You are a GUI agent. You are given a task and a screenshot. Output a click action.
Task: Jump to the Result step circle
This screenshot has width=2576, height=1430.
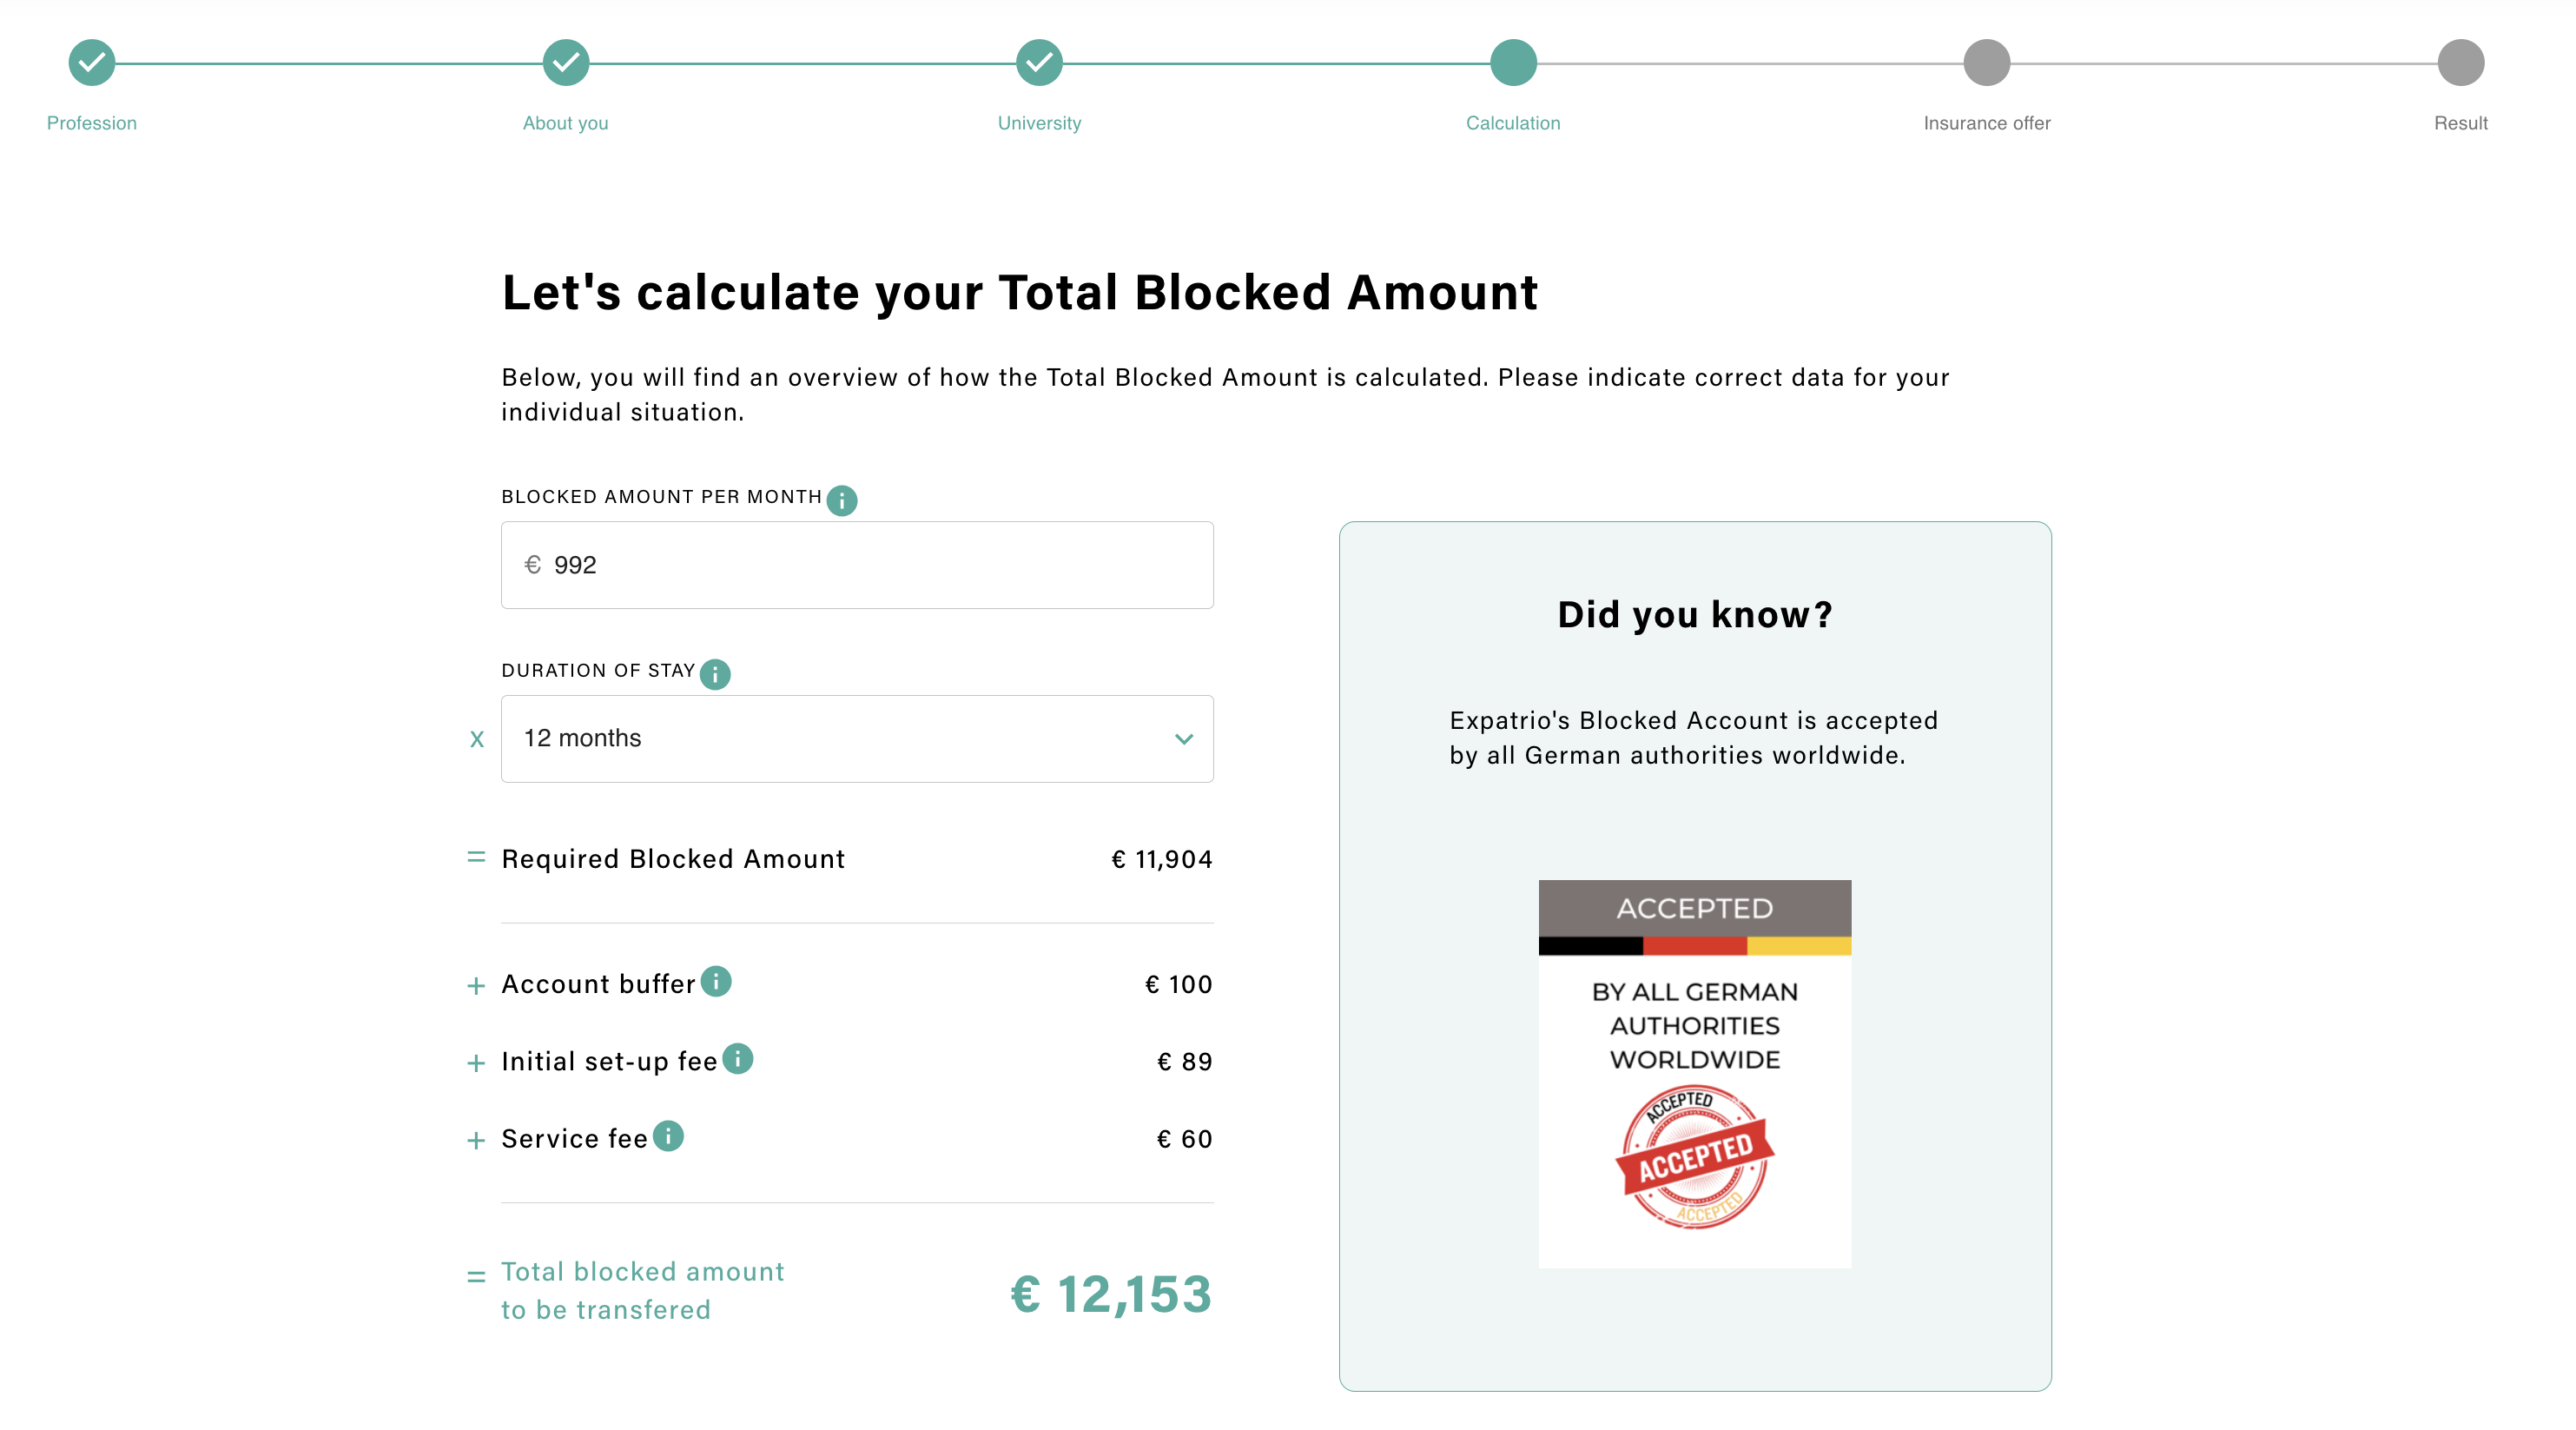[x=2461, y=63]
